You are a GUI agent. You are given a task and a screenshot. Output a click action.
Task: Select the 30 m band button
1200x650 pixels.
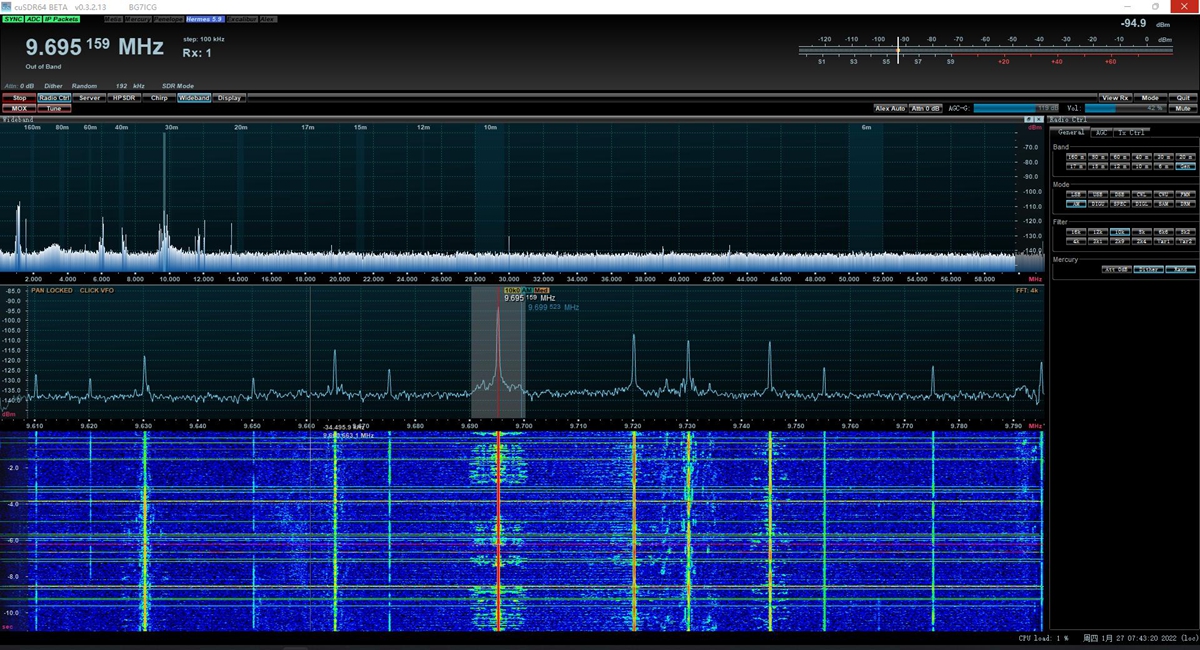[1164, 157]
